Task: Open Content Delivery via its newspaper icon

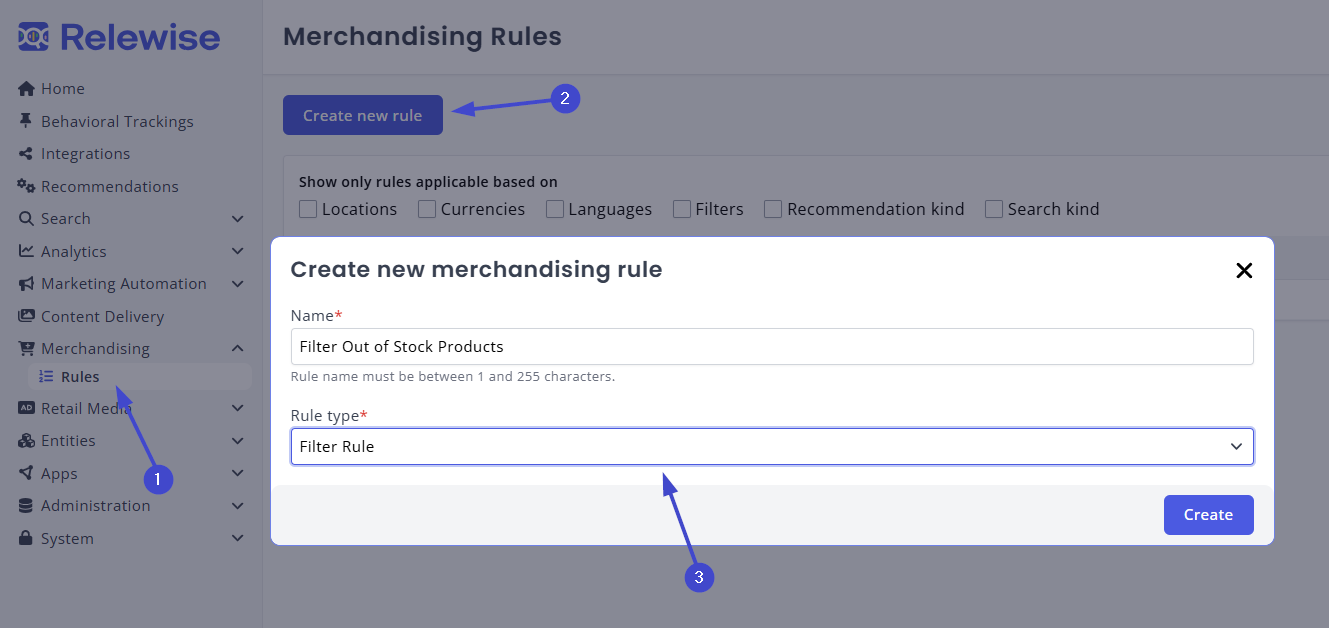Action: pyautogui.click(x=25, y=316)
